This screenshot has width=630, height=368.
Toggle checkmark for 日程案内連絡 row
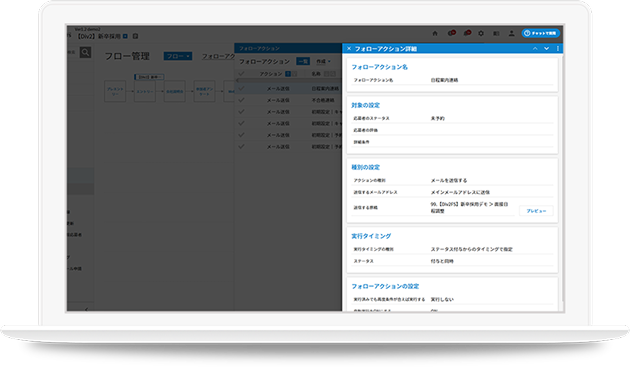tap(241, 88)
